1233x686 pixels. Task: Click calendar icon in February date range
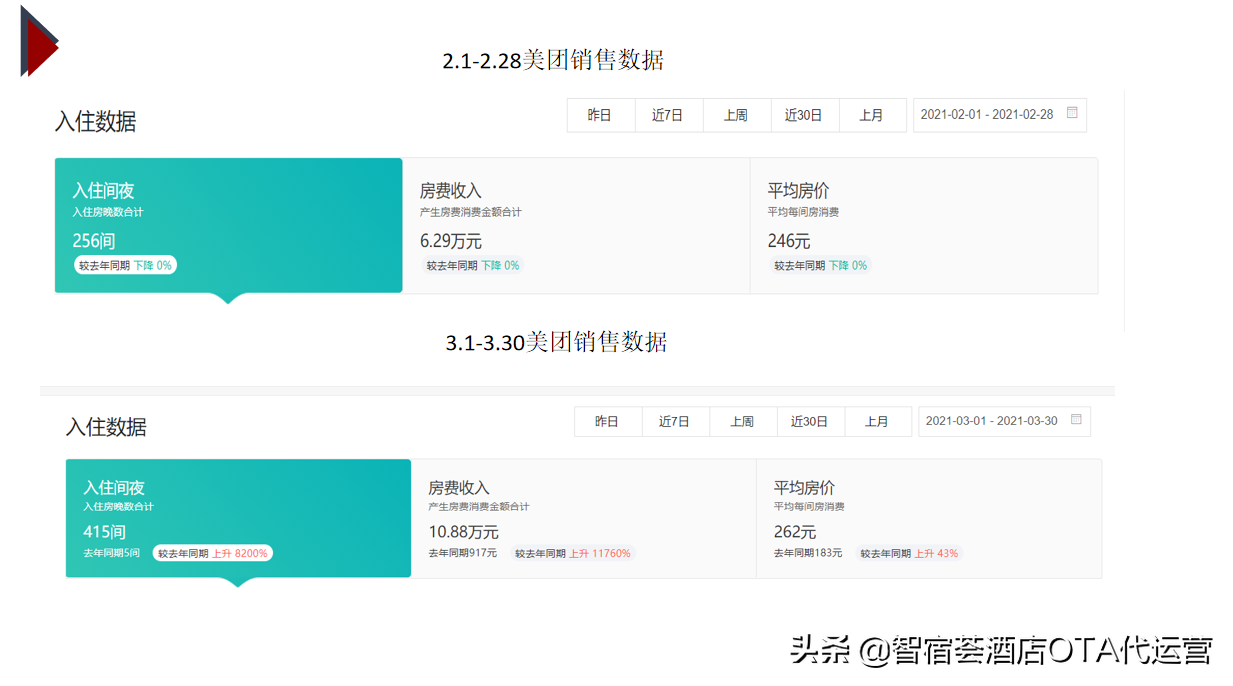pos(1072,113)
